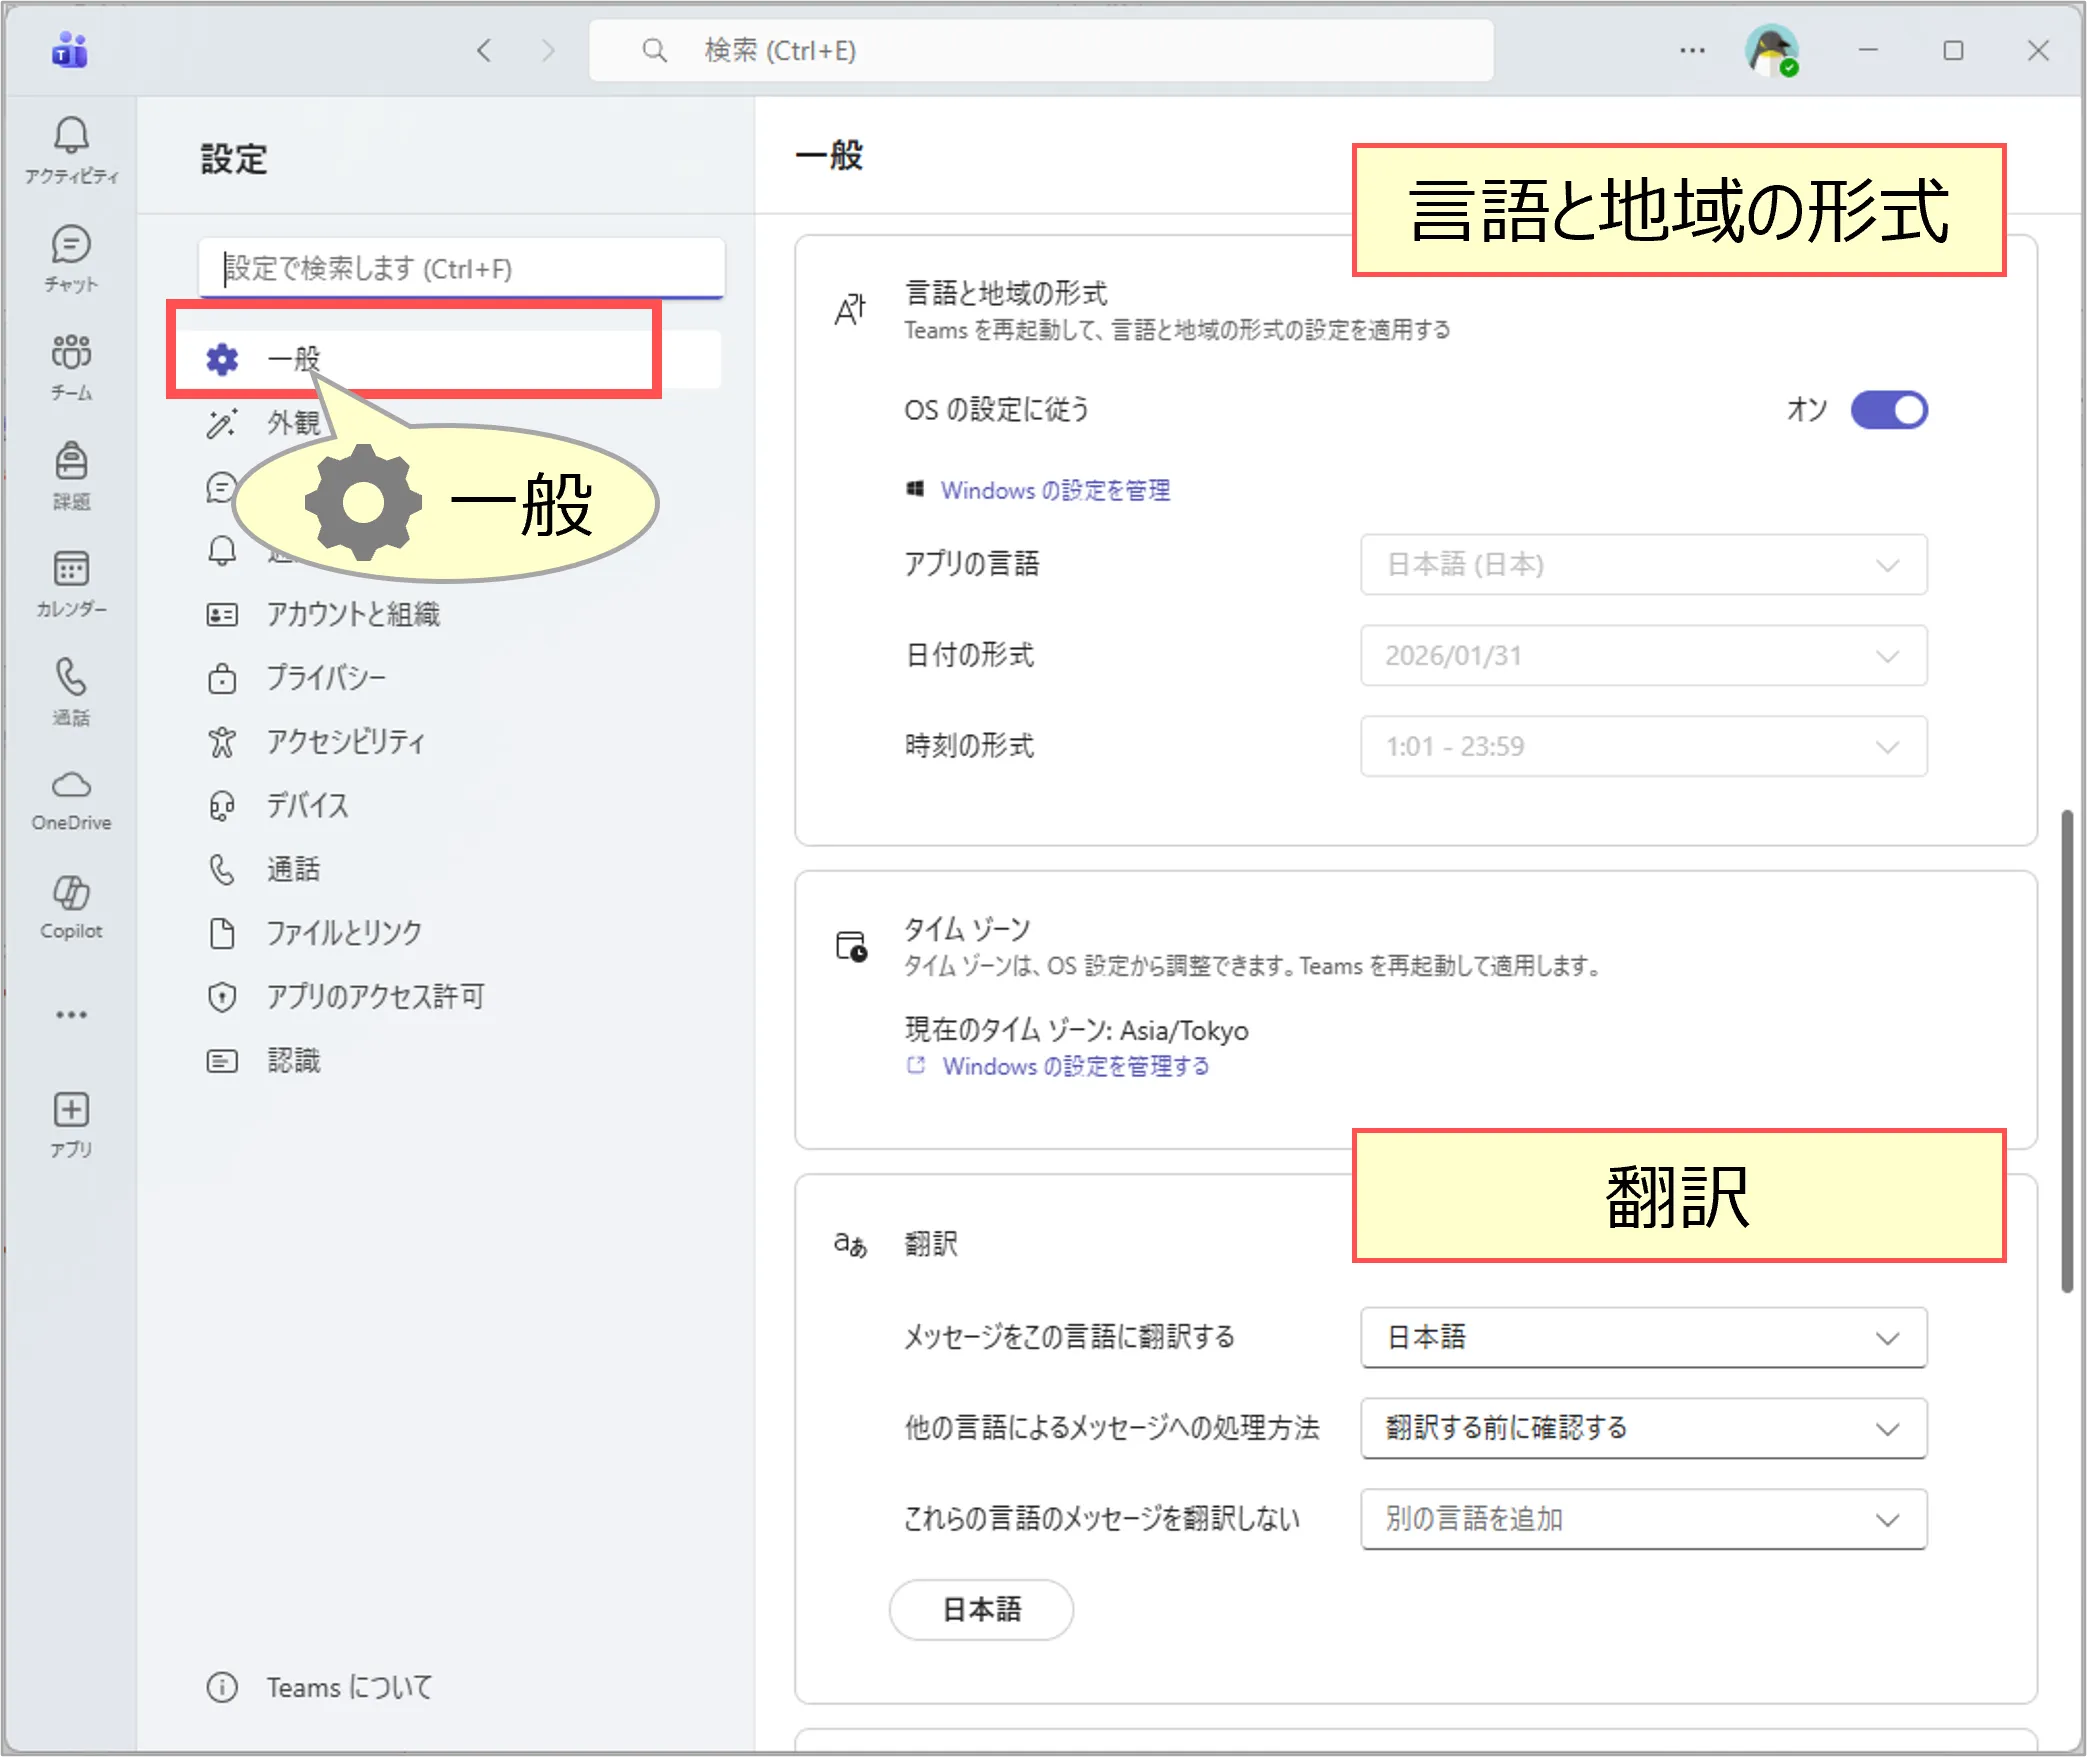The width and height of the screenshot is (2087, 1757).
Task: Open the settings and more ellipsis menu
Action: click(1692, 50)
